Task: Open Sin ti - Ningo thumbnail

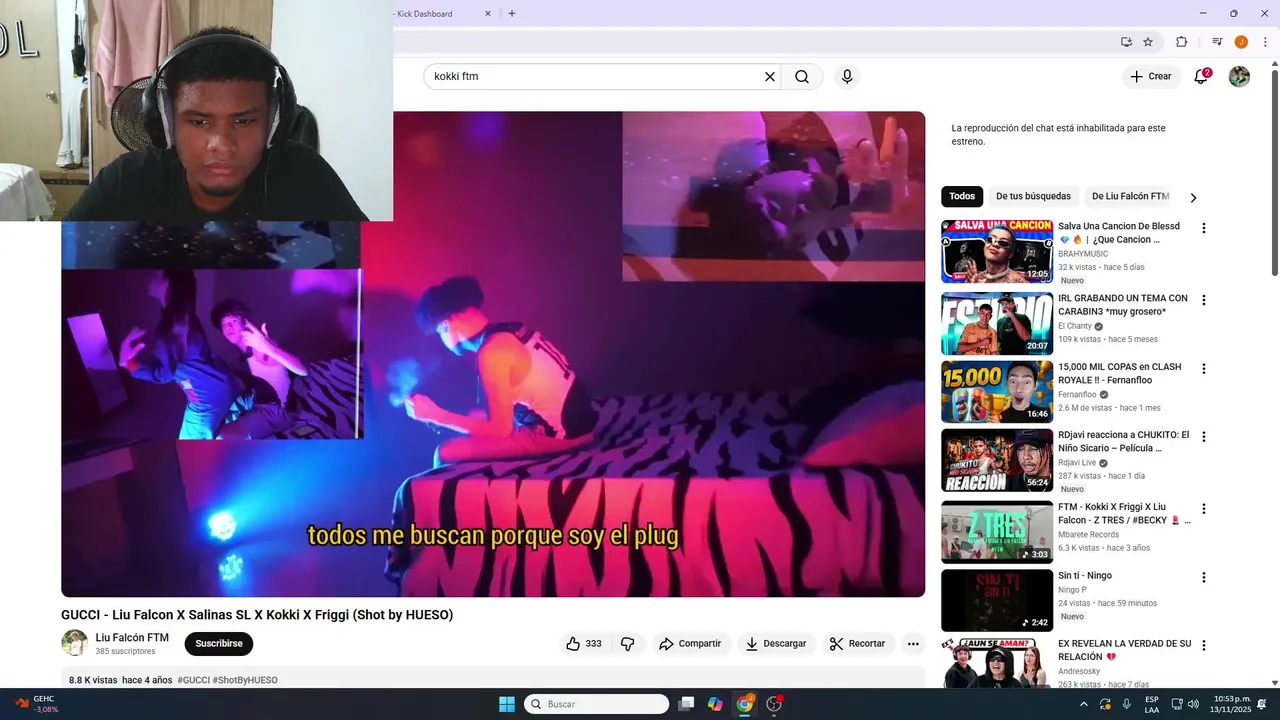Action: pos(997,600)
